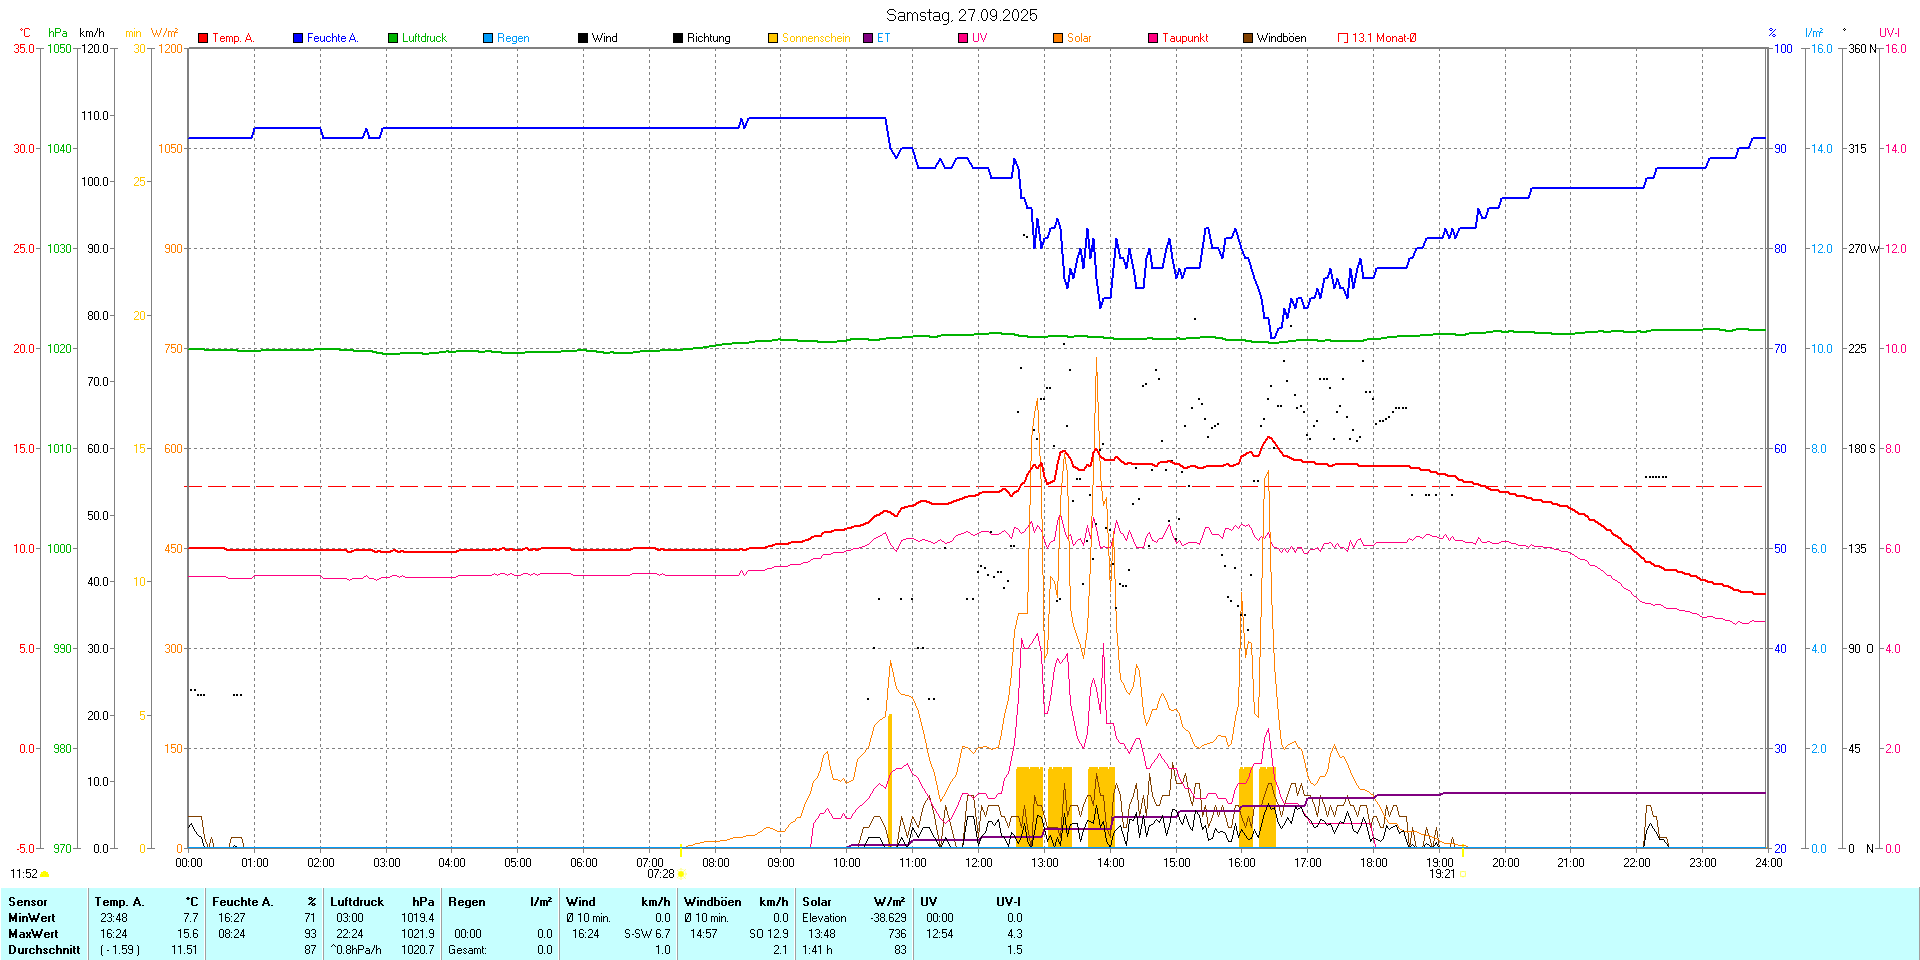Click the chart title Samstag, 27.09.2025
Viewport: 1920px width, 960px height.
point(961,15)
